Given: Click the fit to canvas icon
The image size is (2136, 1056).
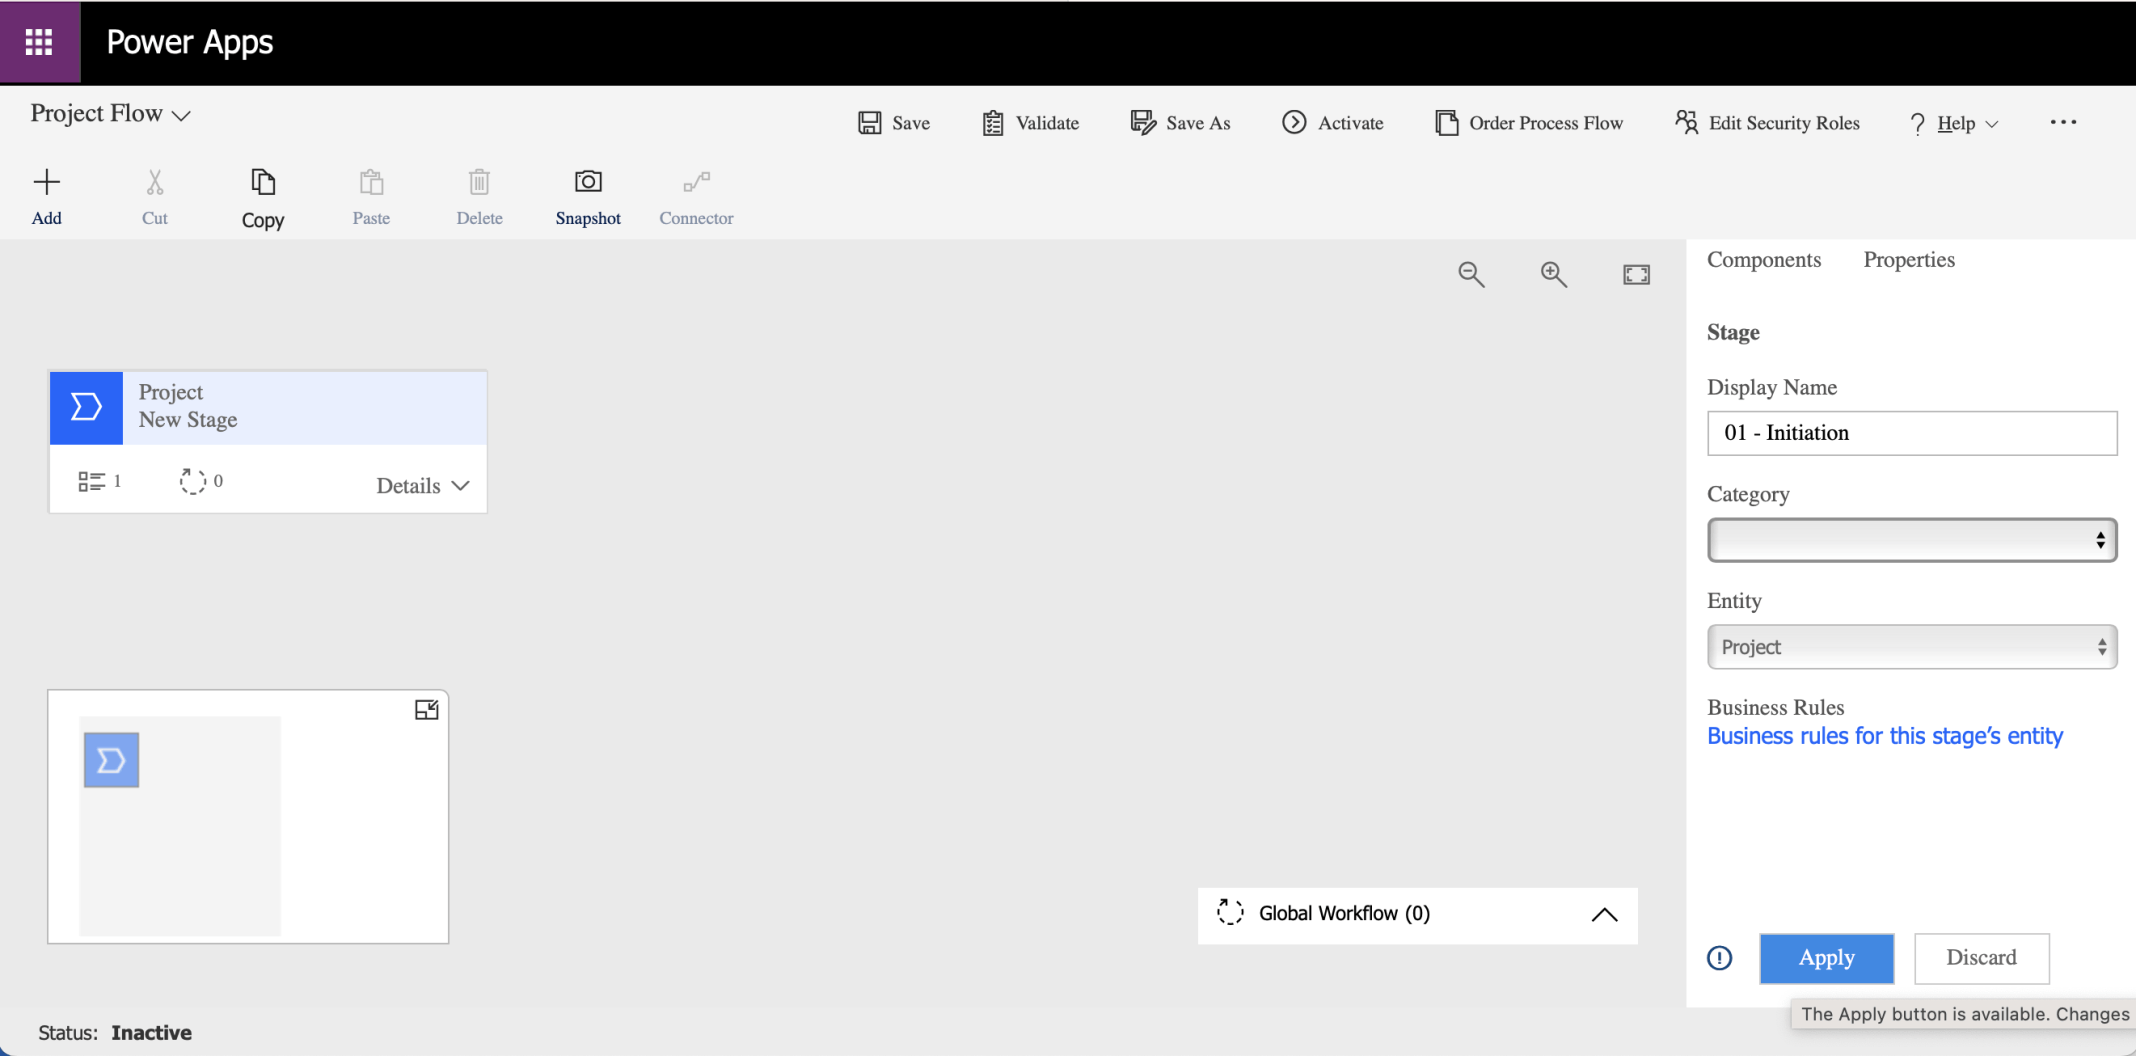Looking at the screenshot, I should click(x=1636, y=274).
